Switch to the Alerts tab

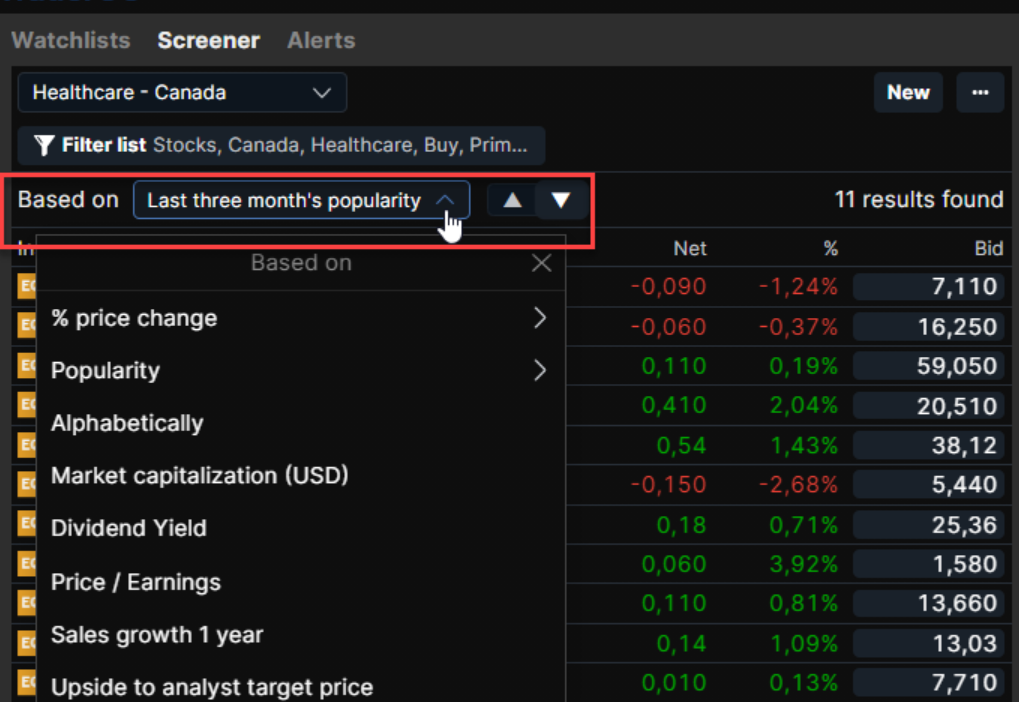321,41
